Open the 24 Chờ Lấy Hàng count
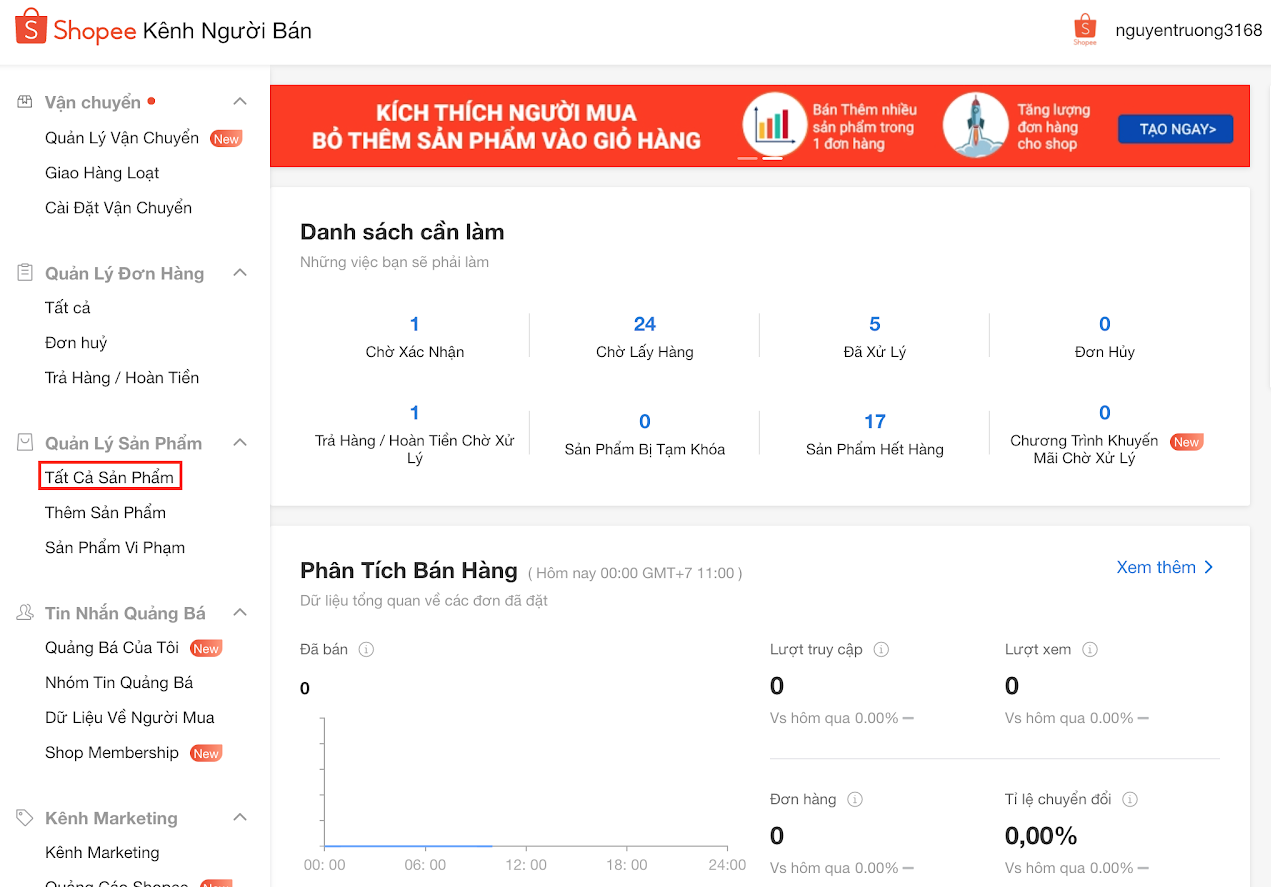This screenshot has width=1271, height=887. (644, 324)
